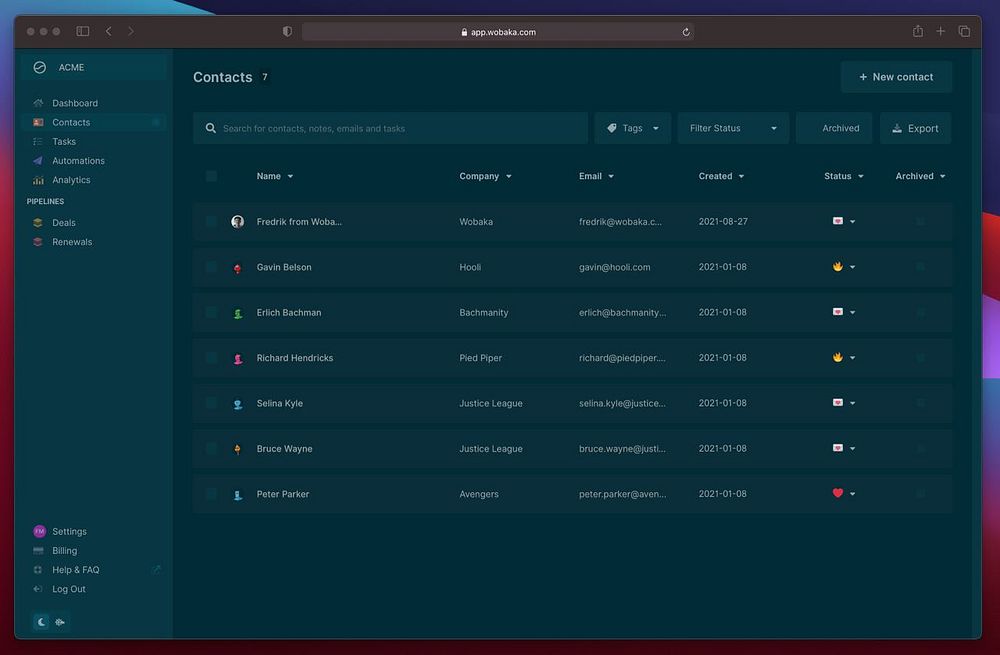This screenshot has width=1000, height=655.
Task: Toggle archived checkbox for Peter Parker
Action: point(920,494)
